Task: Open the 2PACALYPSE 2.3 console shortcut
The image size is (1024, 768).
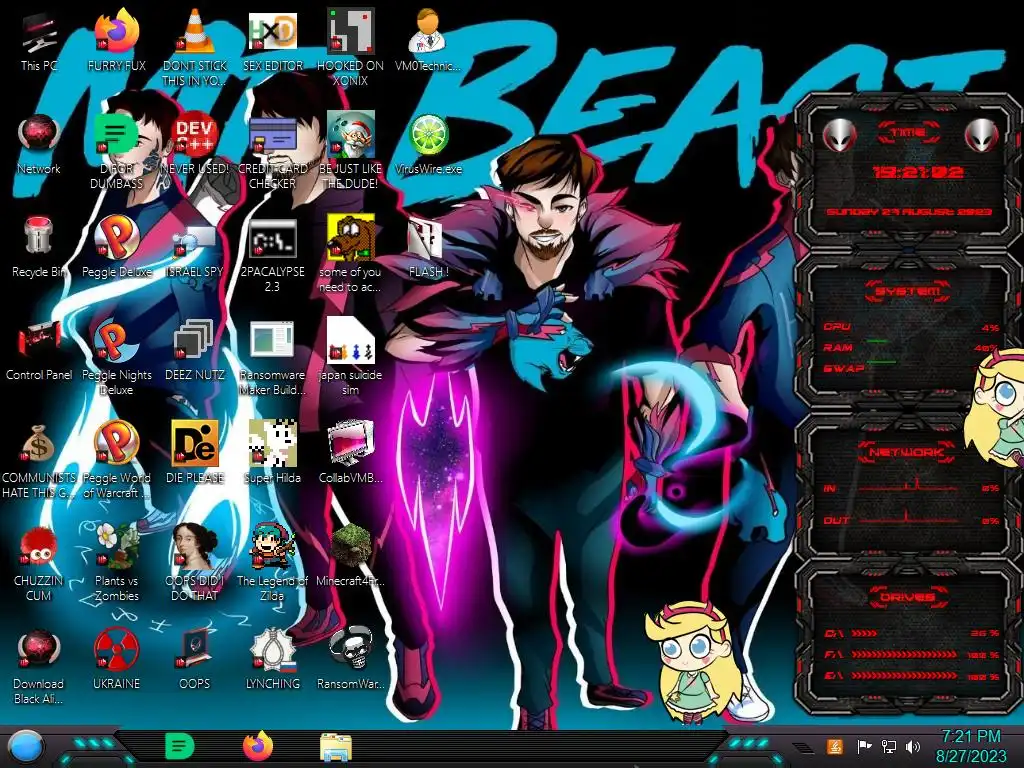Action: coord(272,255)
